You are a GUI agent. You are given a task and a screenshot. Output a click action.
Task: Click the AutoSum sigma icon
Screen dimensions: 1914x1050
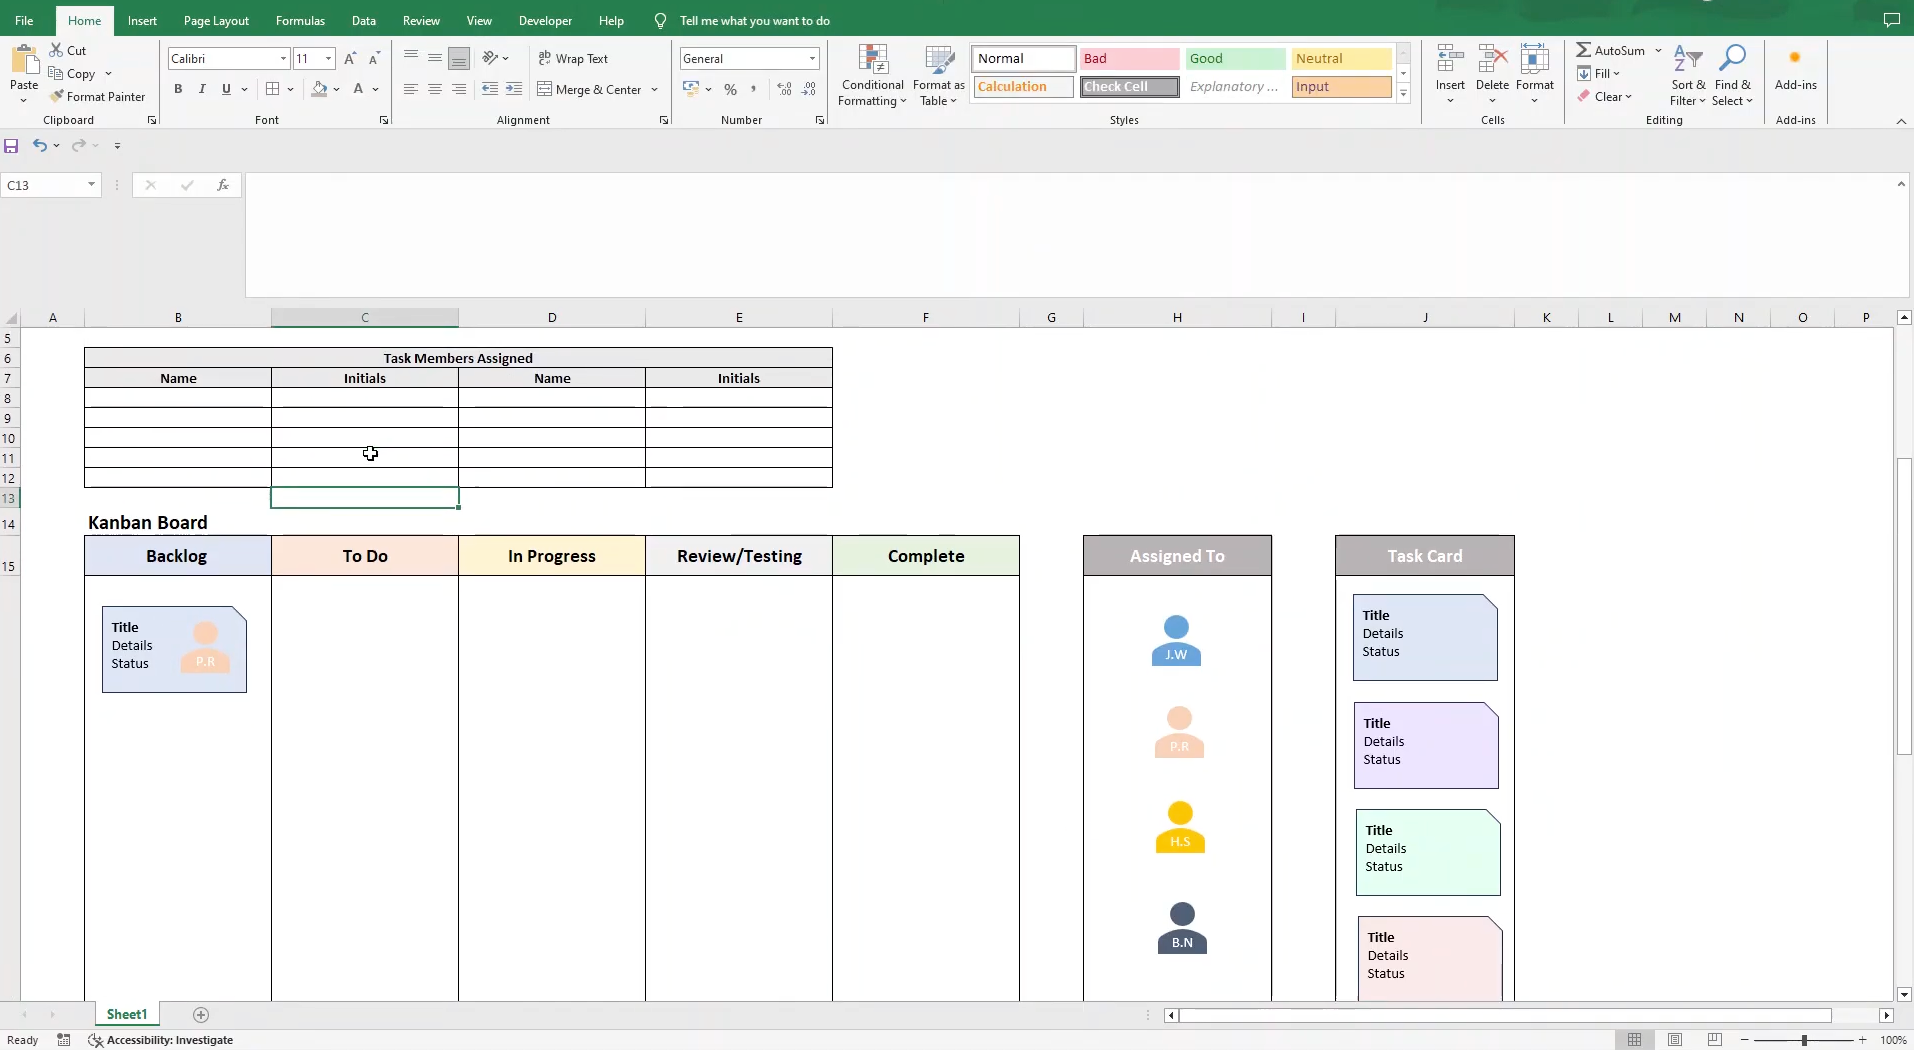tap(1584, 50)
